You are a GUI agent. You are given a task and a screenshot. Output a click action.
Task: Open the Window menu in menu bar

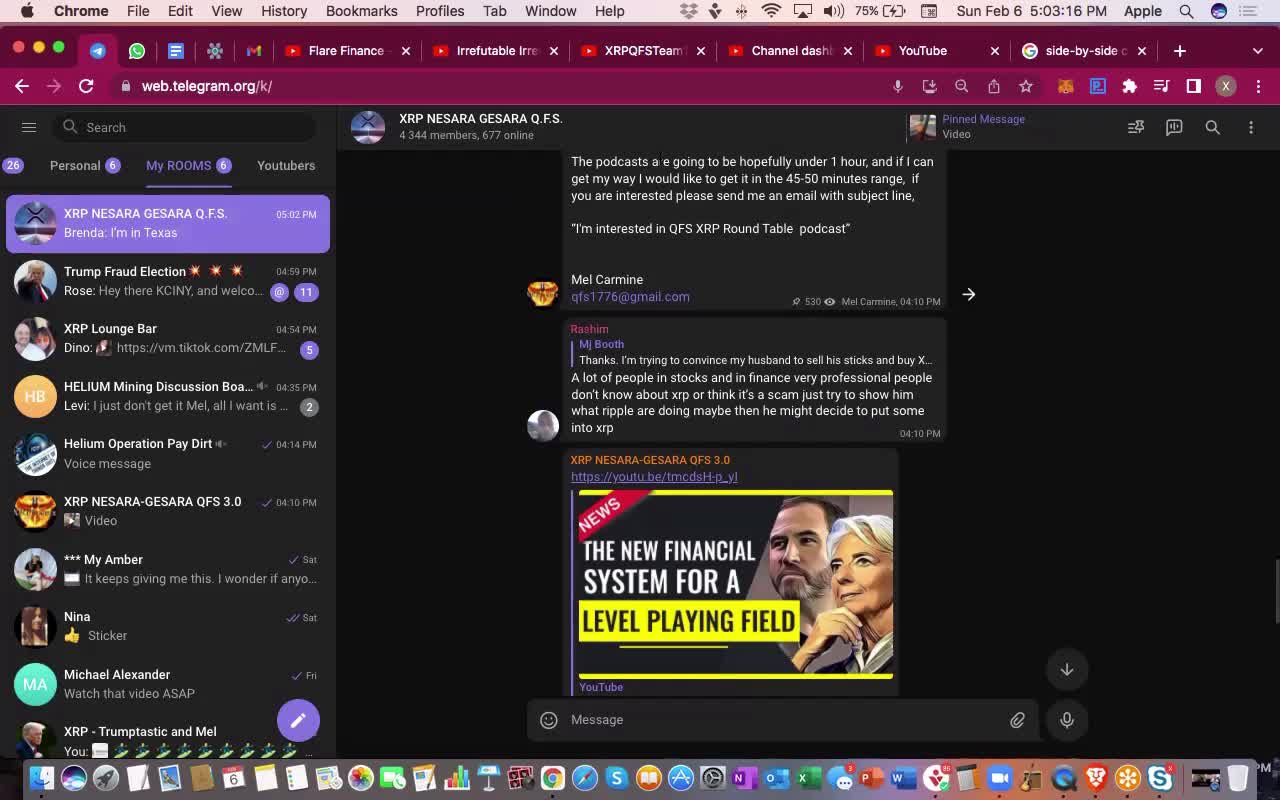tap(551, 11)
